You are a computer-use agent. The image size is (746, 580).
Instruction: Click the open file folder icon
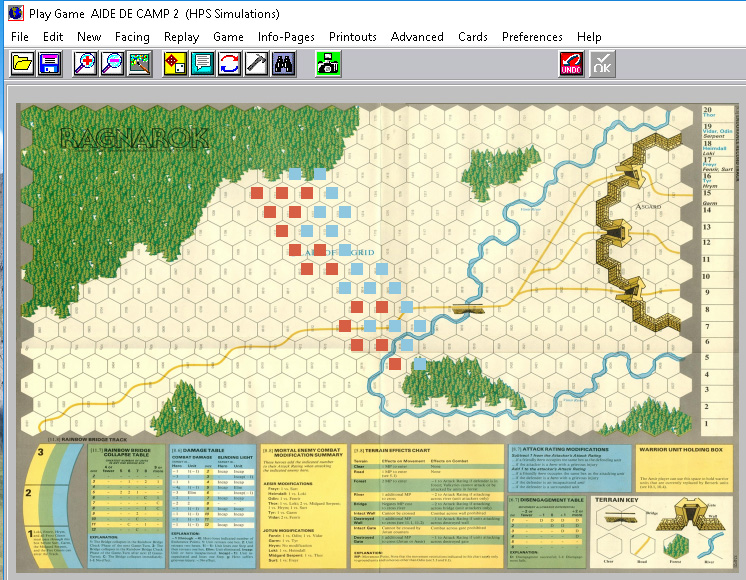click(22, 63)
